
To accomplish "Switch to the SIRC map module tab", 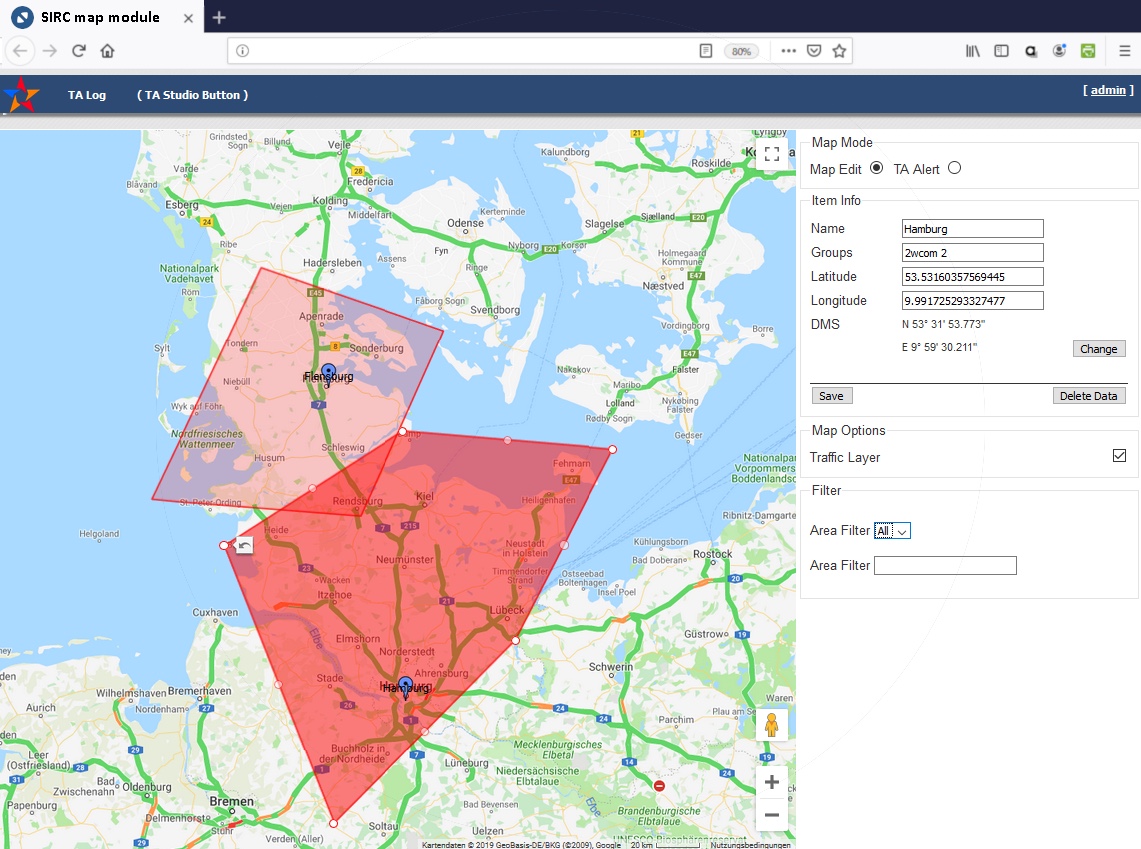I will [100, 17].
